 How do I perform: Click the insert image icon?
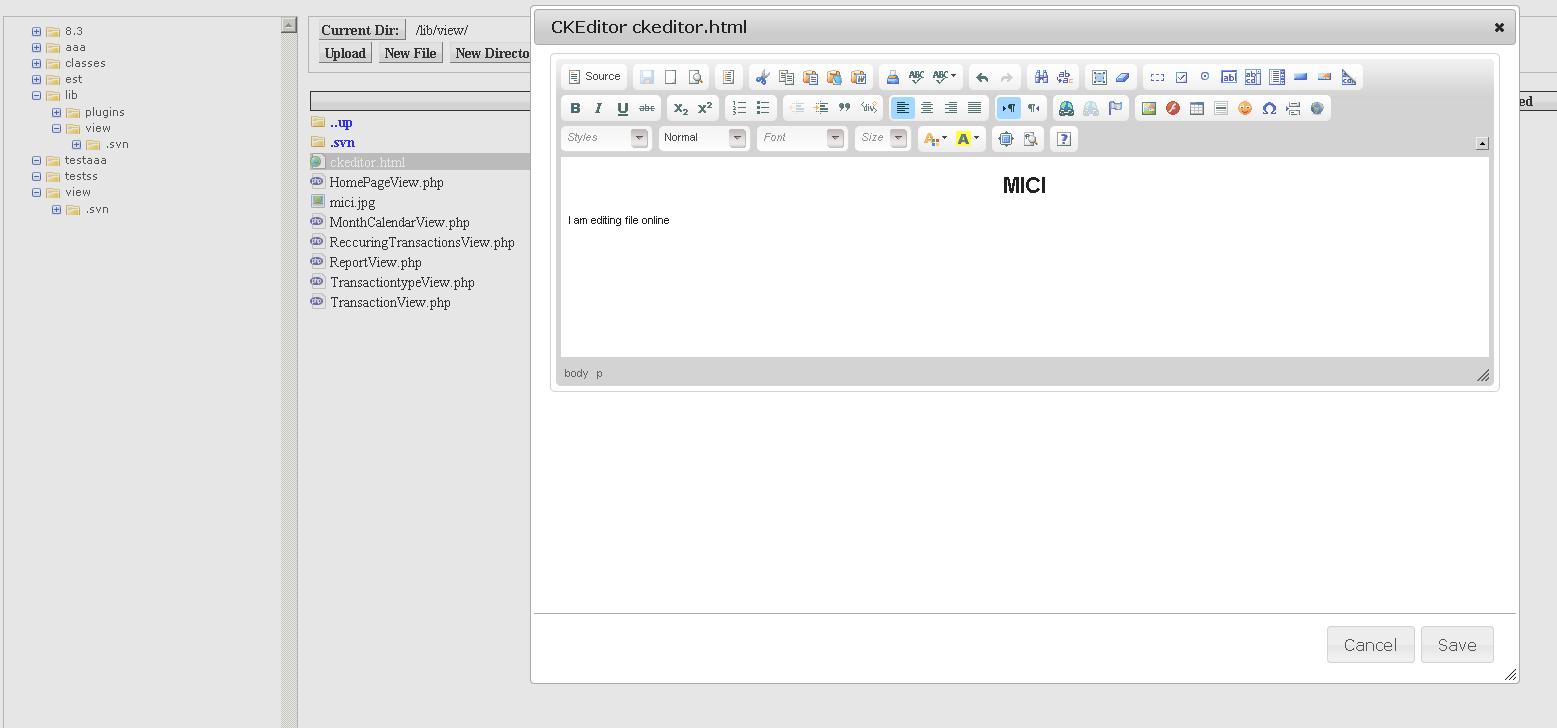[x=1149, y=108]
